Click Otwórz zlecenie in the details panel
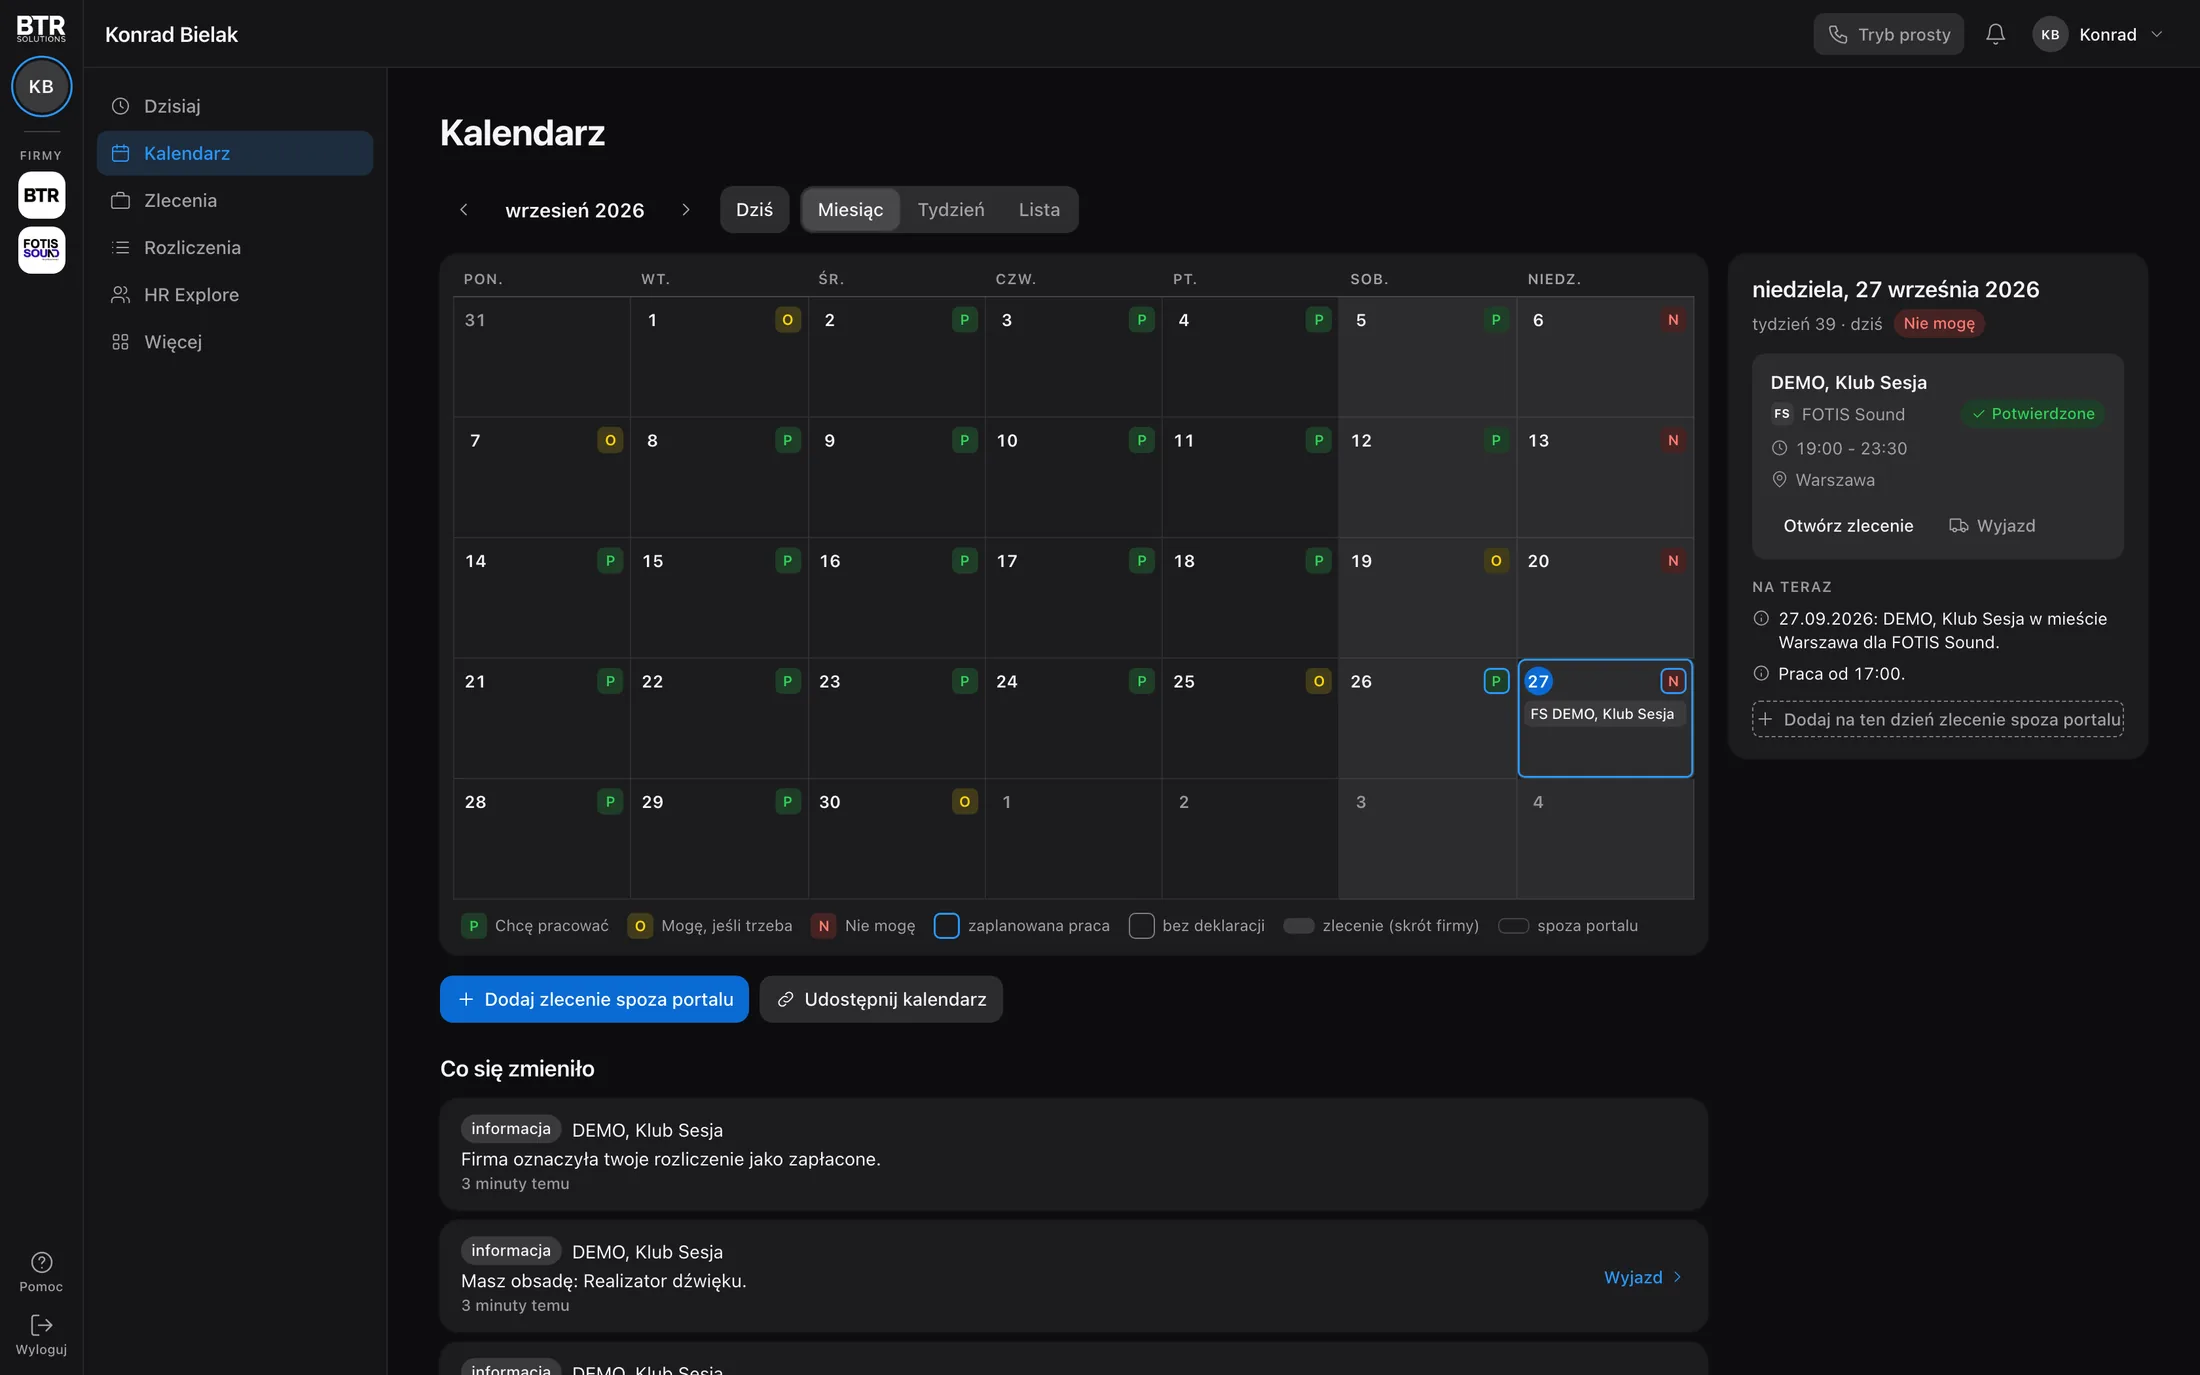 click(x=1848, y=526)
